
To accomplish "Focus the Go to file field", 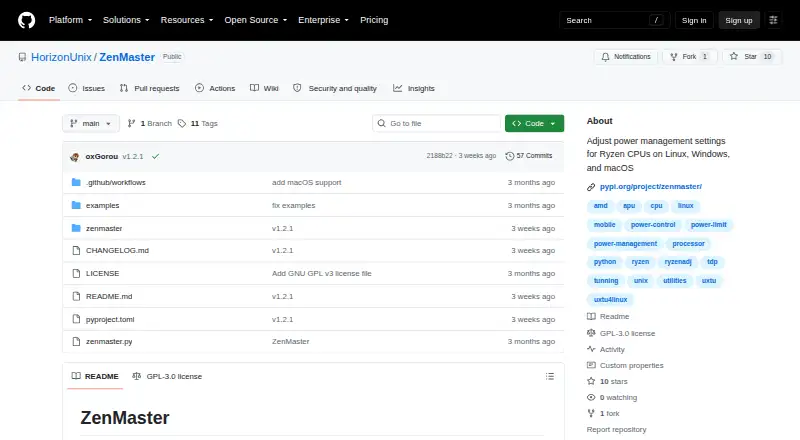I will click(x=437, y=124).
